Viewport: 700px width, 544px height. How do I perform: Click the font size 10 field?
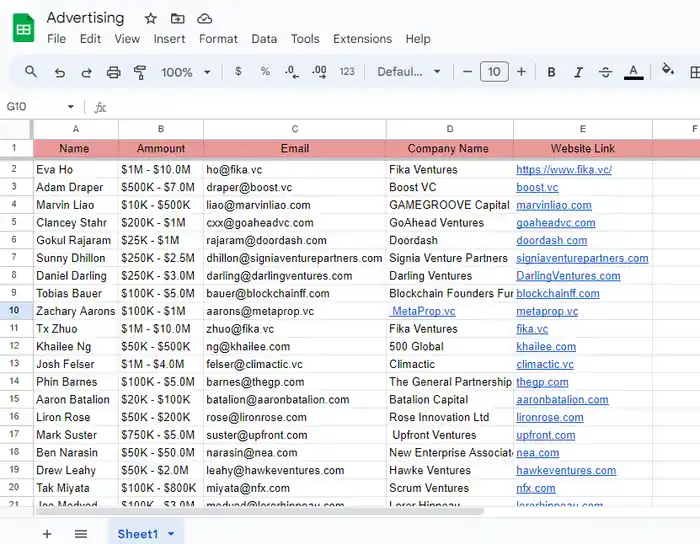[494, 71]
